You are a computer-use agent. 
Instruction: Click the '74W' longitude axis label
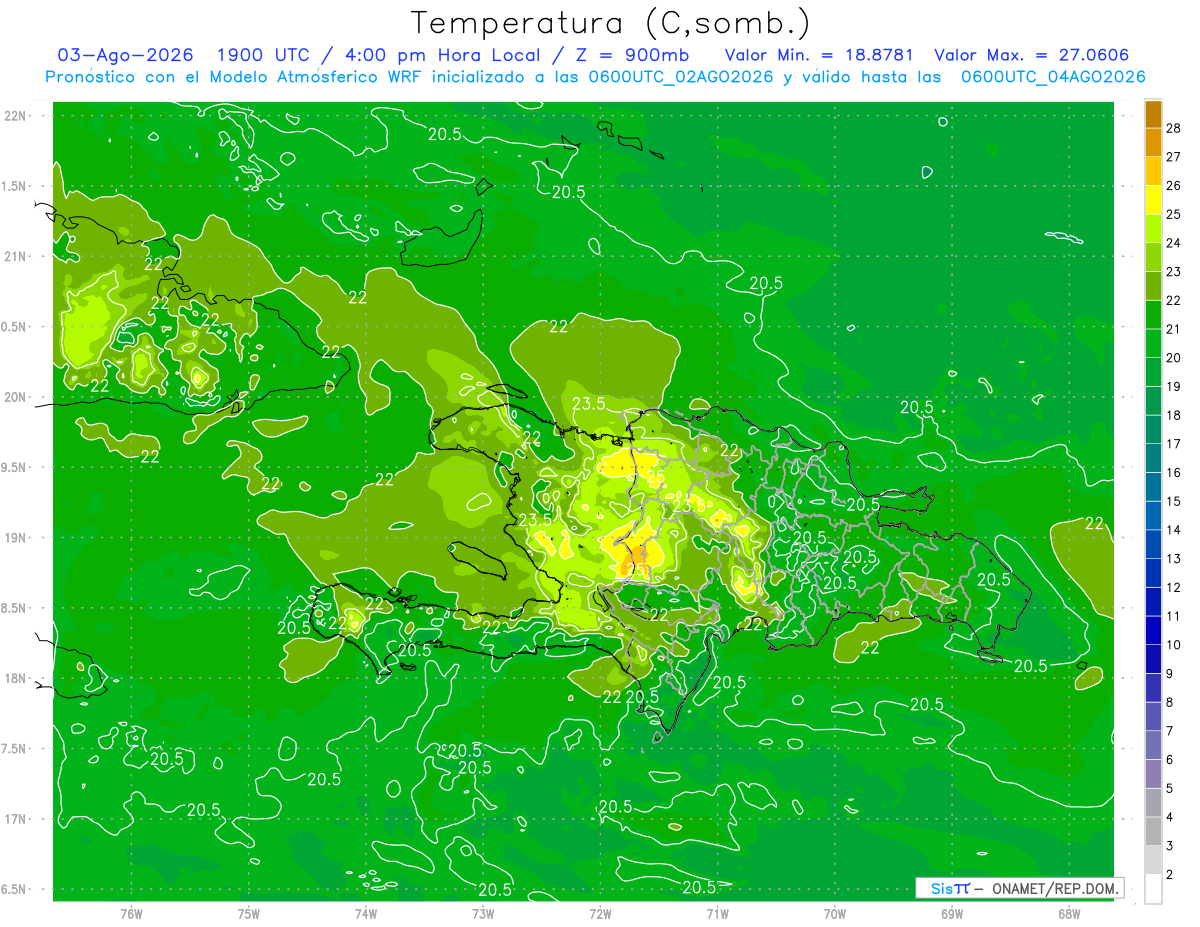click(x=366, y=914)
